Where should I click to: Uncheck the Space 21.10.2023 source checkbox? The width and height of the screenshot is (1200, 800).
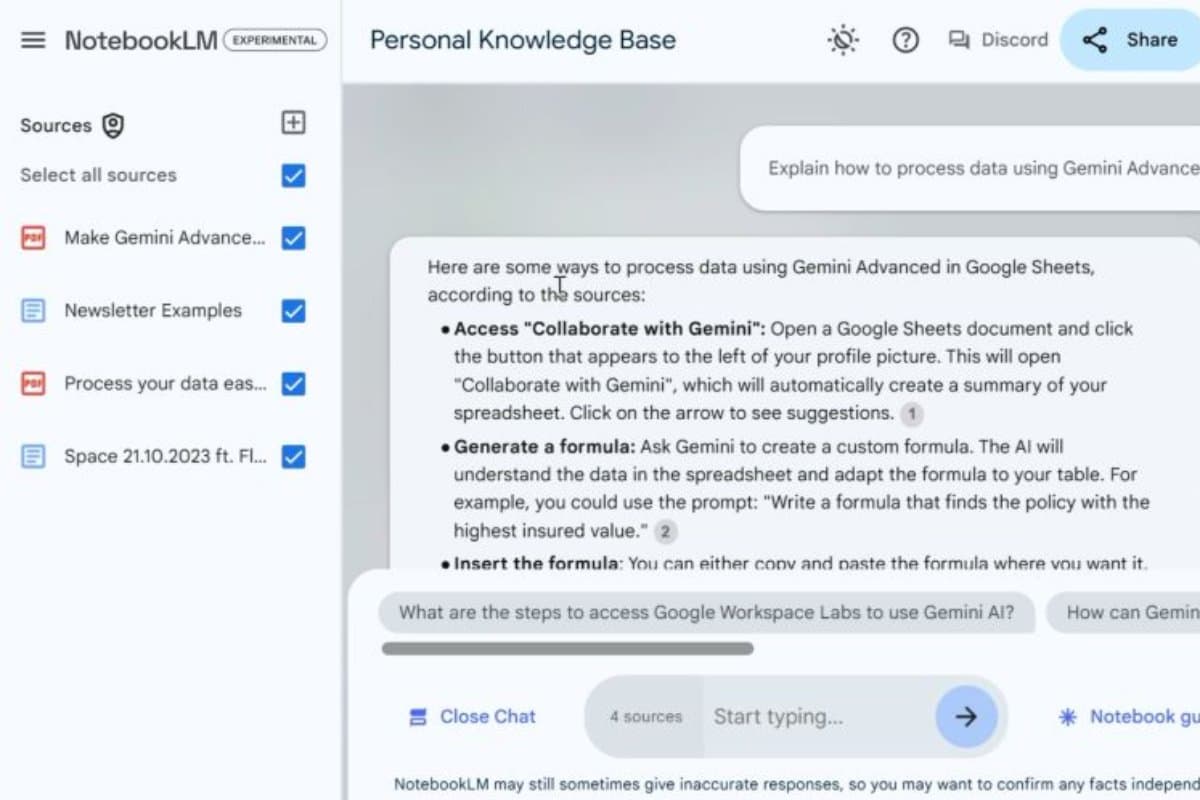point(293,457)
